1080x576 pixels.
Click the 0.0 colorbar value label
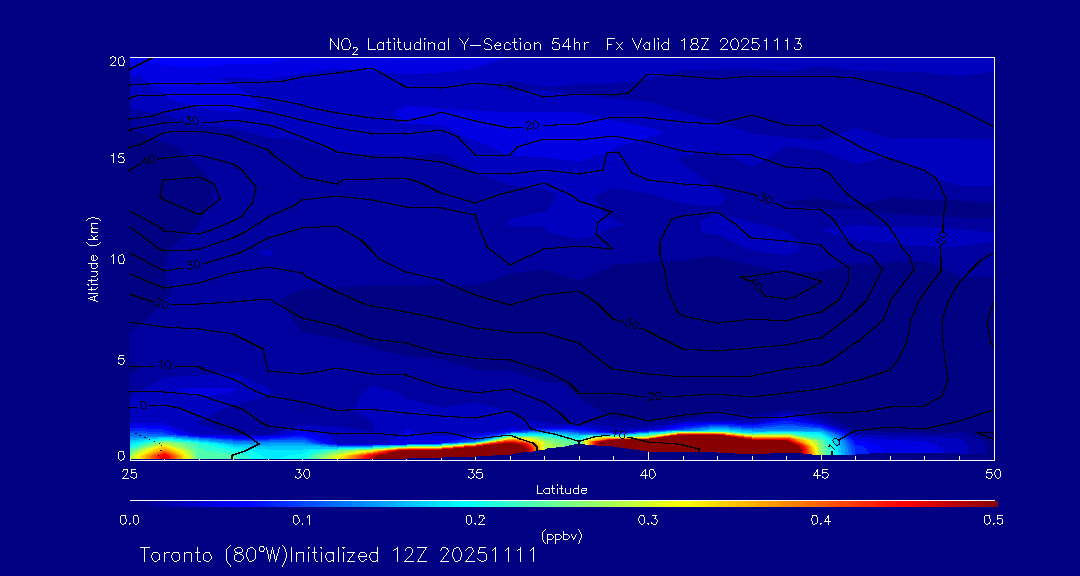[x=129, y=520]
